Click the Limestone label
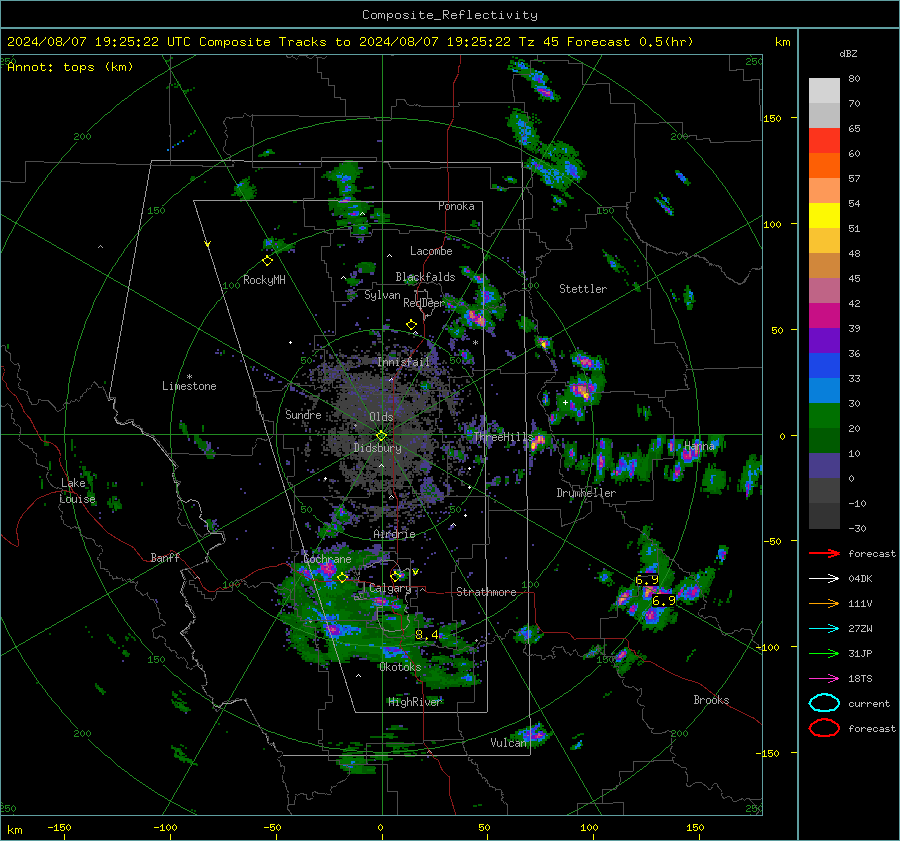Viewport: 900px width, 841px height. (x=189, y=386)
